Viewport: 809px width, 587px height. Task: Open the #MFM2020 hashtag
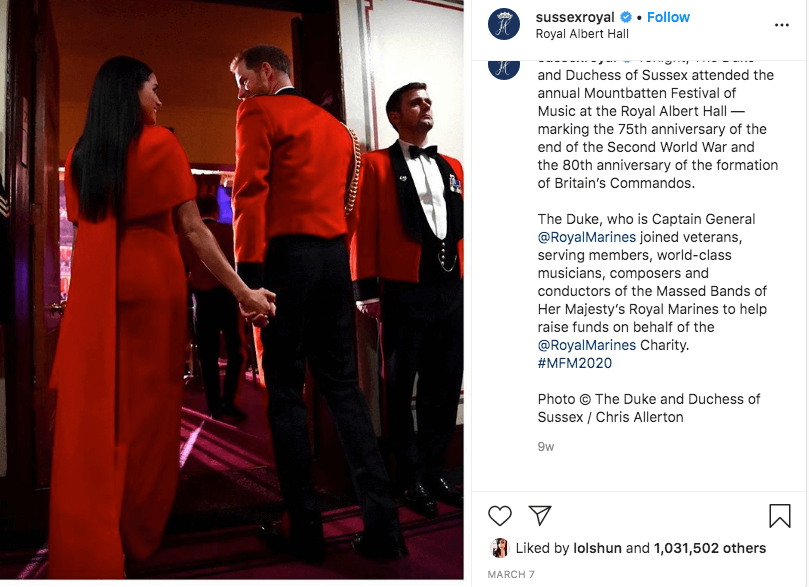click(574, 363)
